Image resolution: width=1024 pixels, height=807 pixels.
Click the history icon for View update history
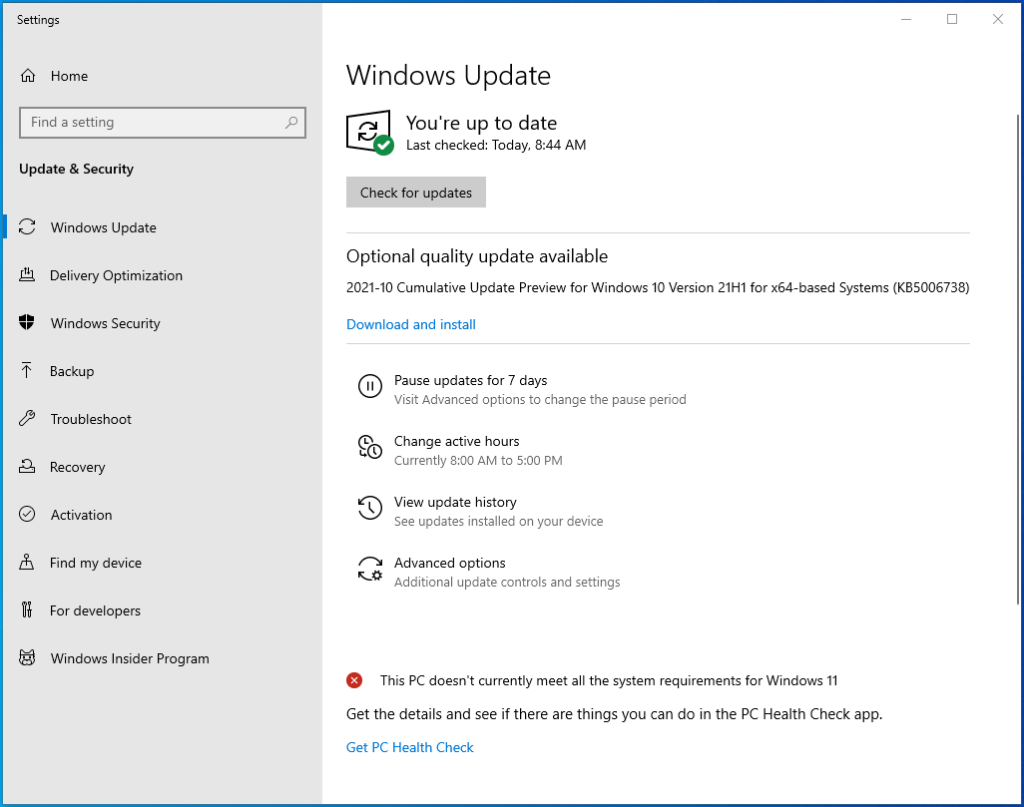click(370, 508)
